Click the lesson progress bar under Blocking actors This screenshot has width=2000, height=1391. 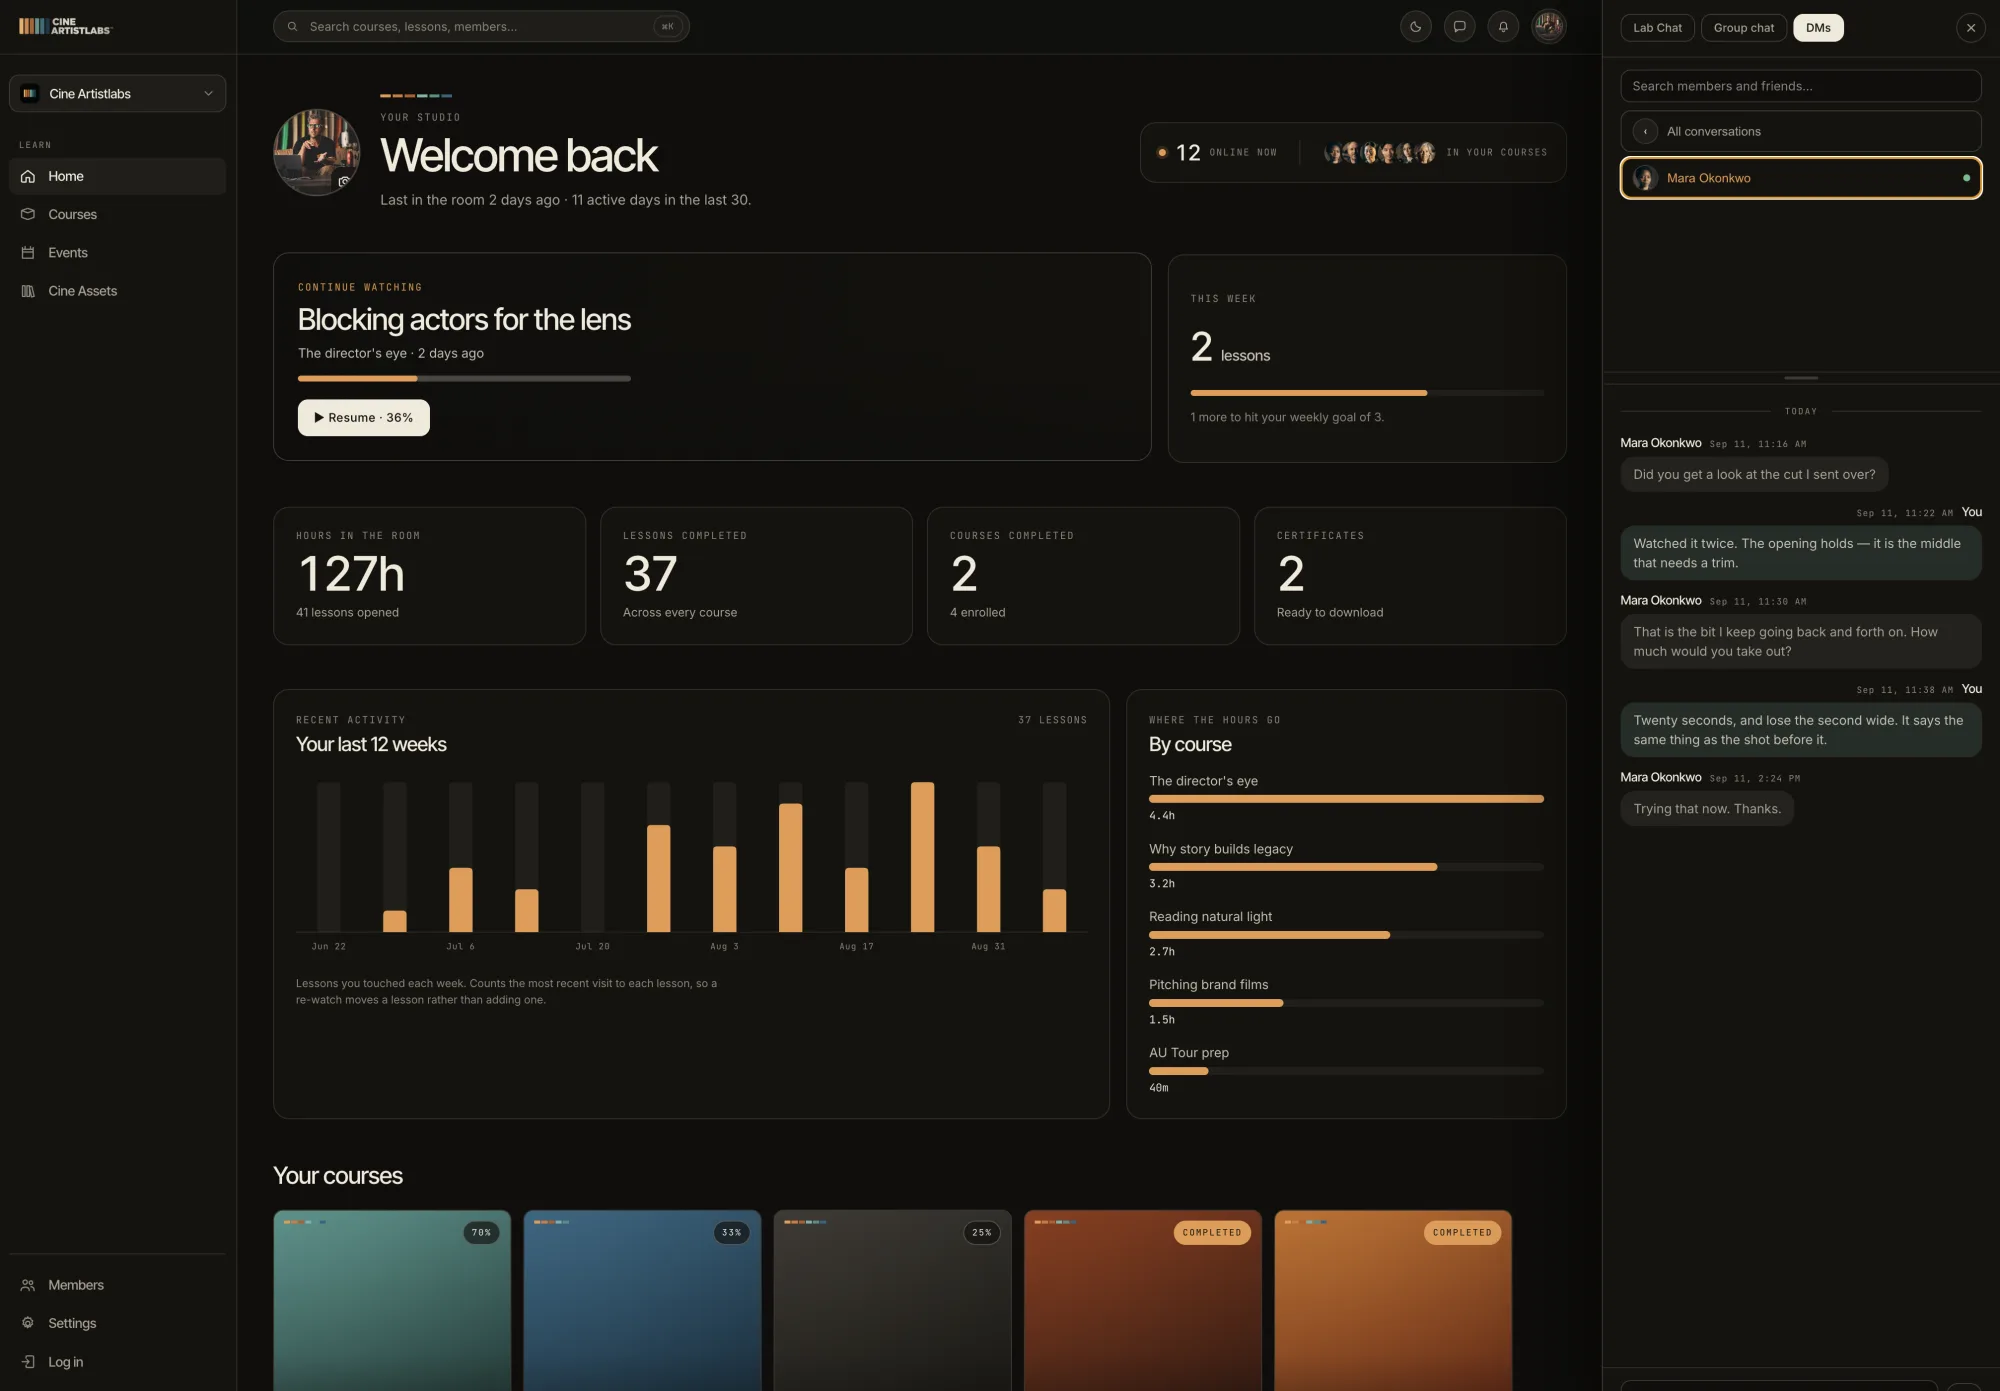coord(464,379)
